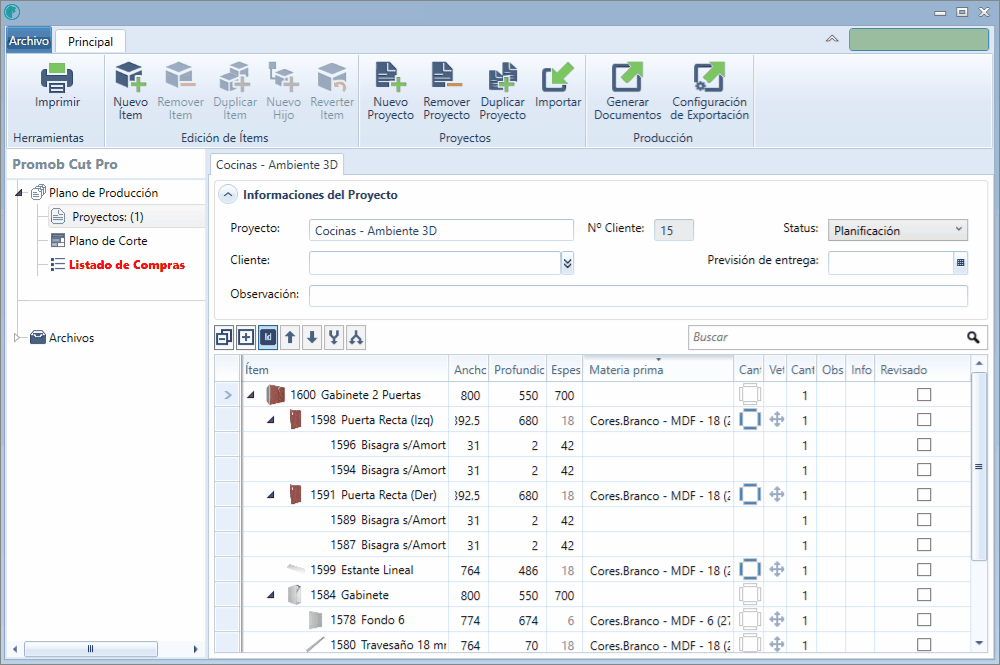Click the Duplicar Proyecto icon
The image size is (1000, 665).
(503, 77)
